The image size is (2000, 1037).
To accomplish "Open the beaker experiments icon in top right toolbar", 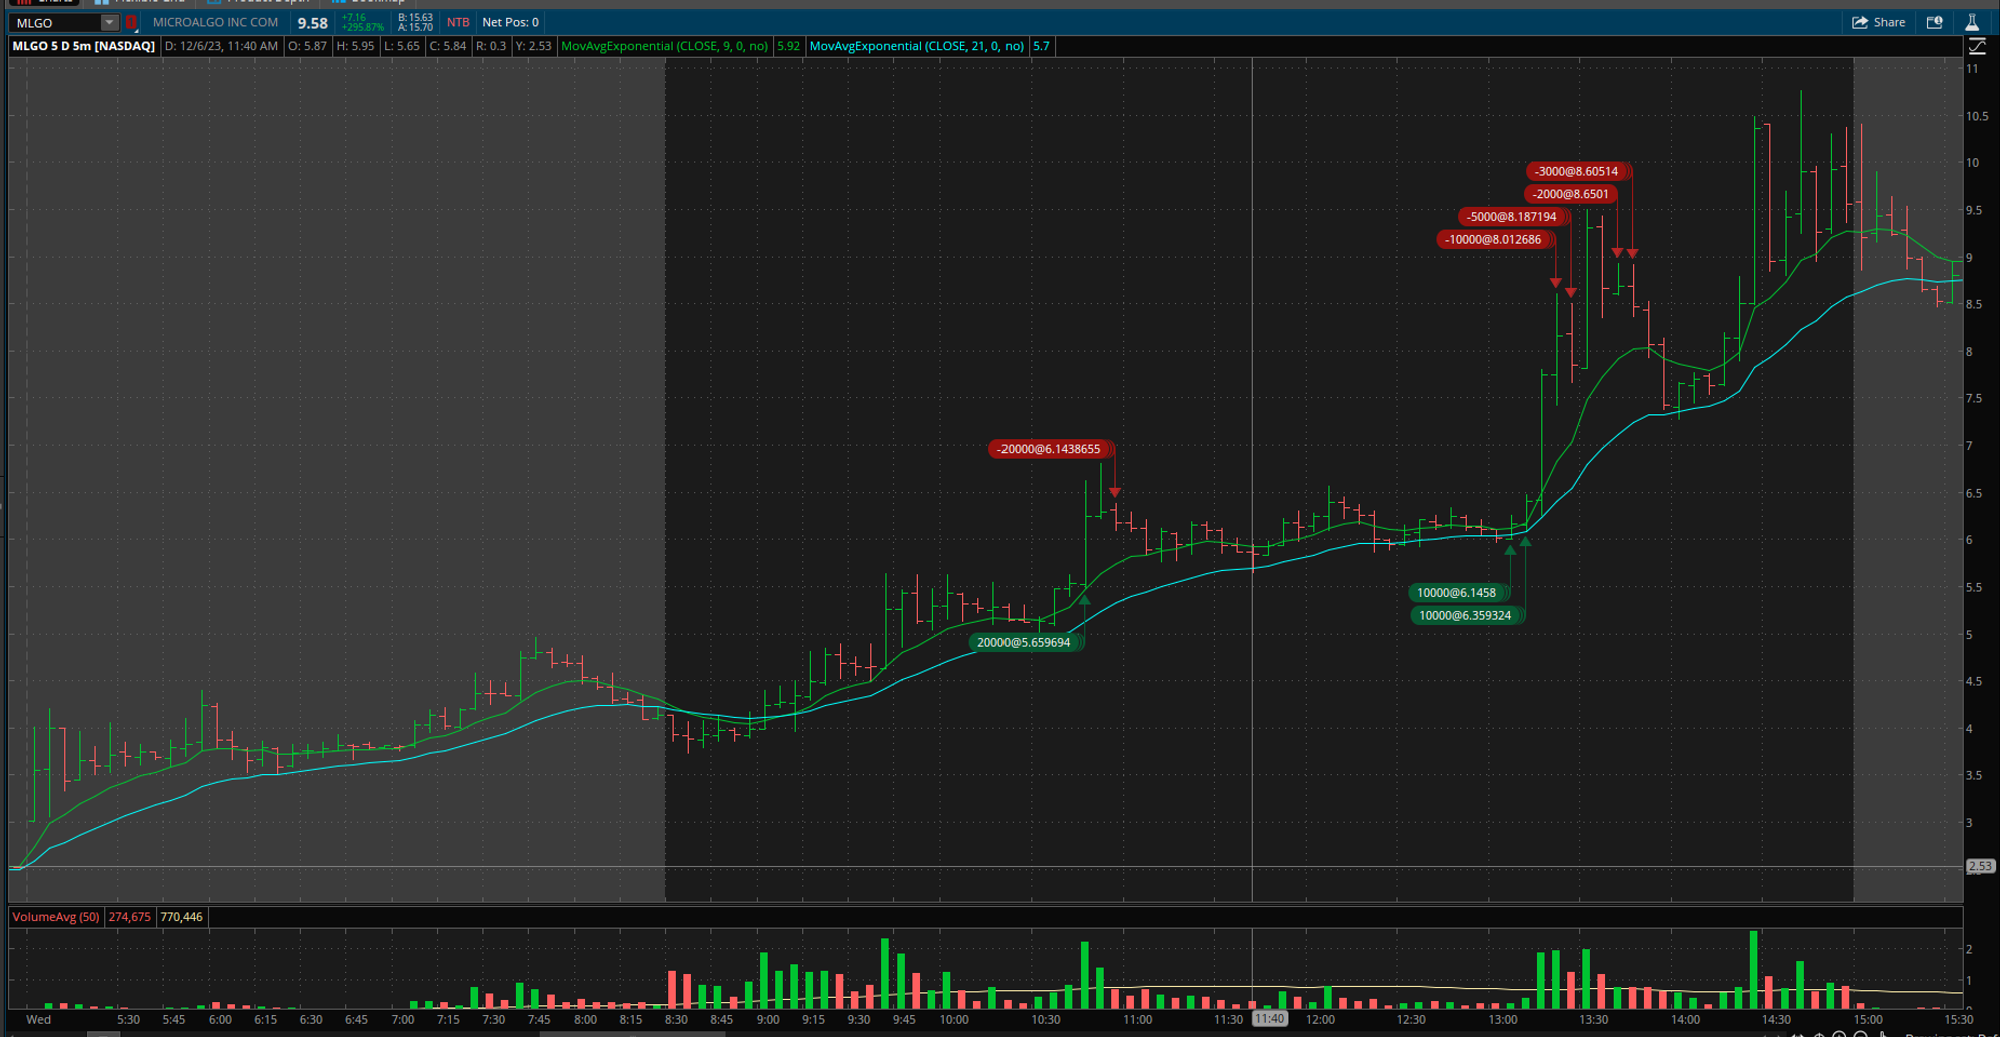I will [1972, 22].
